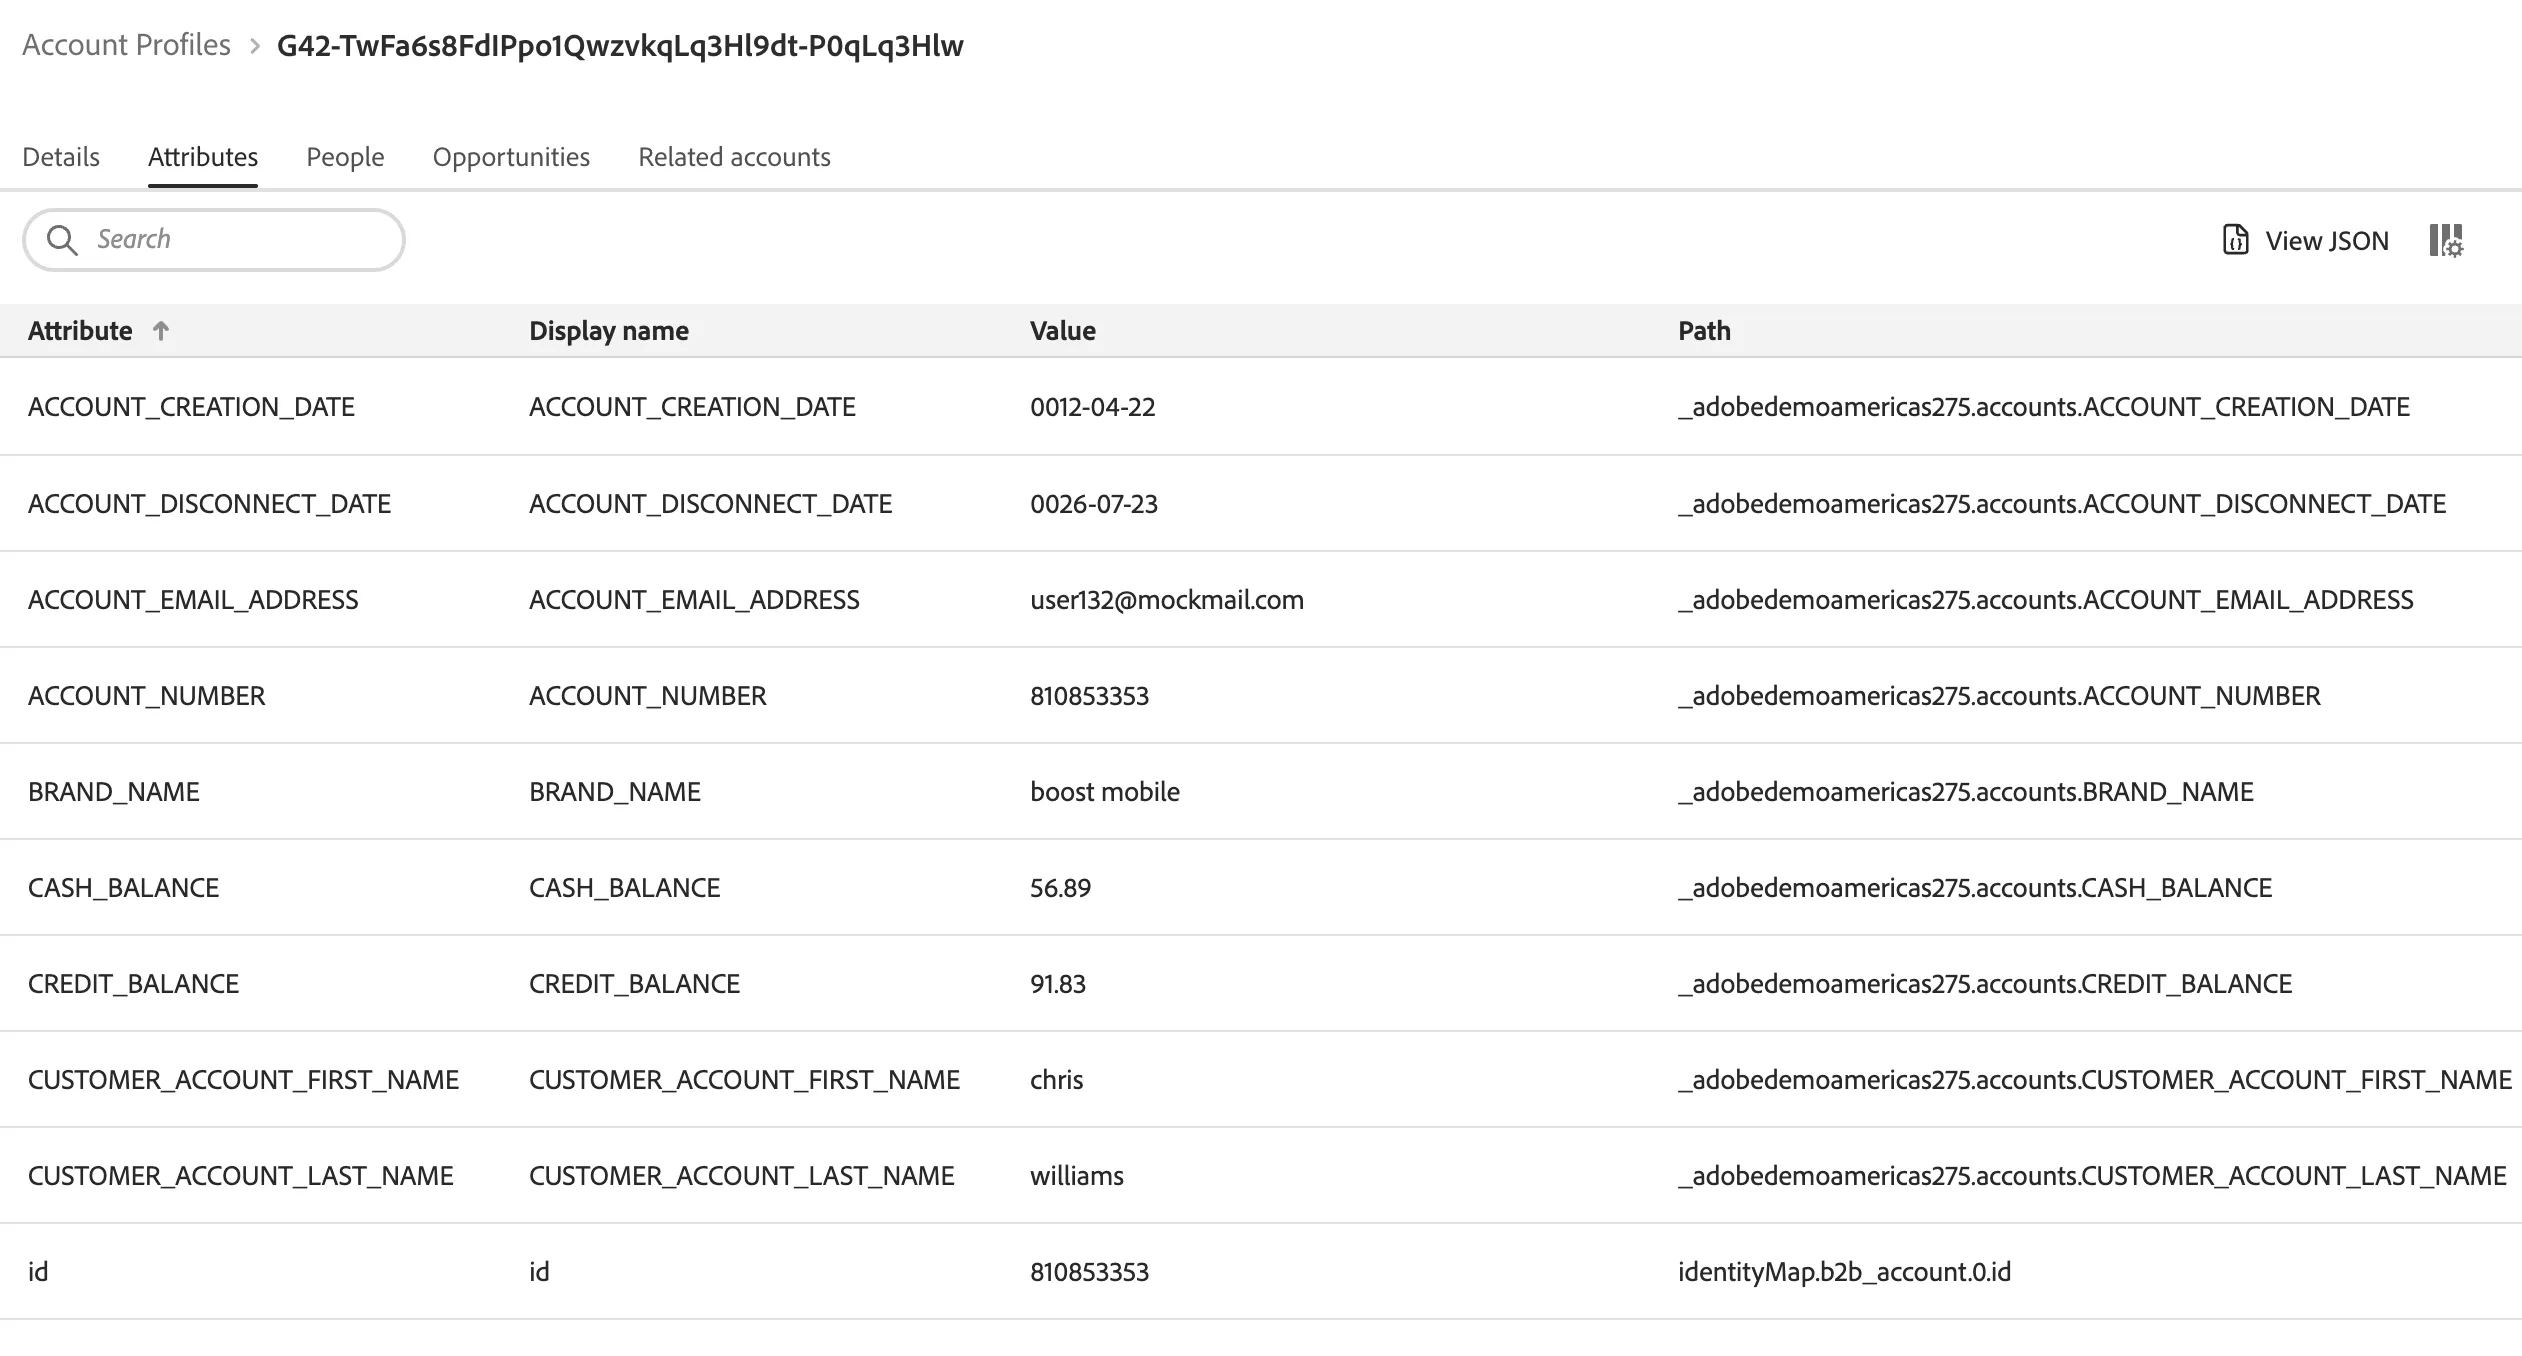2522x1356 pixels.
Task: Open the People tab
Action: click(x=345, y=157)
